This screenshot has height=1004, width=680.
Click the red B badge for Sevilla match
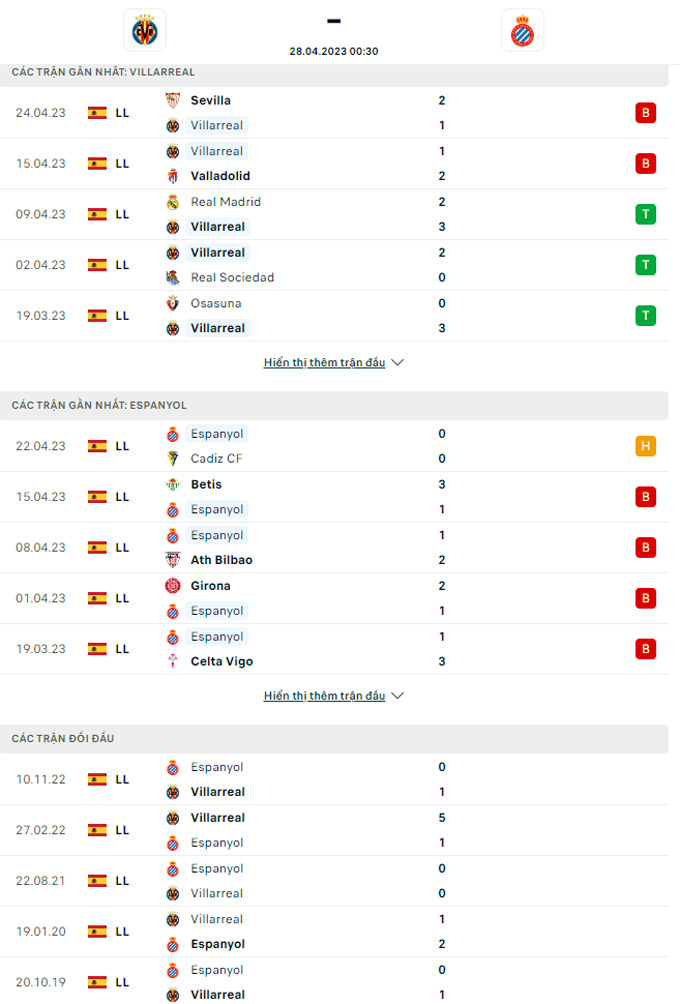[645, 113]
